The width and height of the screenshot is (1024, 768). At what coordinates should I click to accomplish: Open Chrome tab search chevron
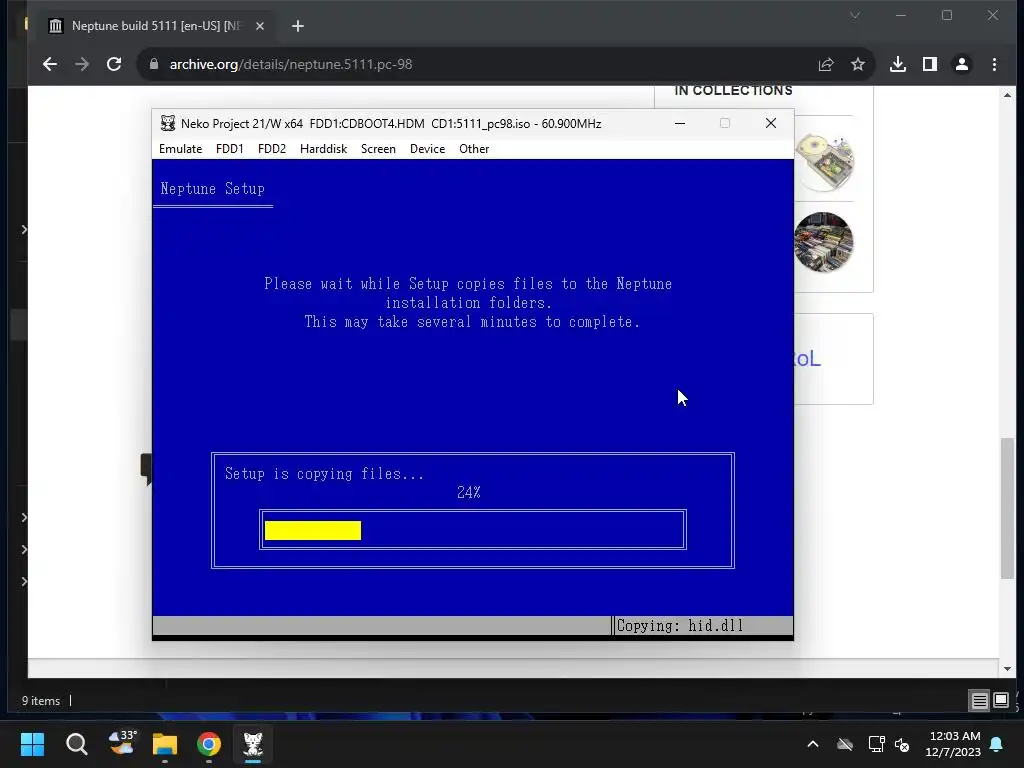[855, 15]
